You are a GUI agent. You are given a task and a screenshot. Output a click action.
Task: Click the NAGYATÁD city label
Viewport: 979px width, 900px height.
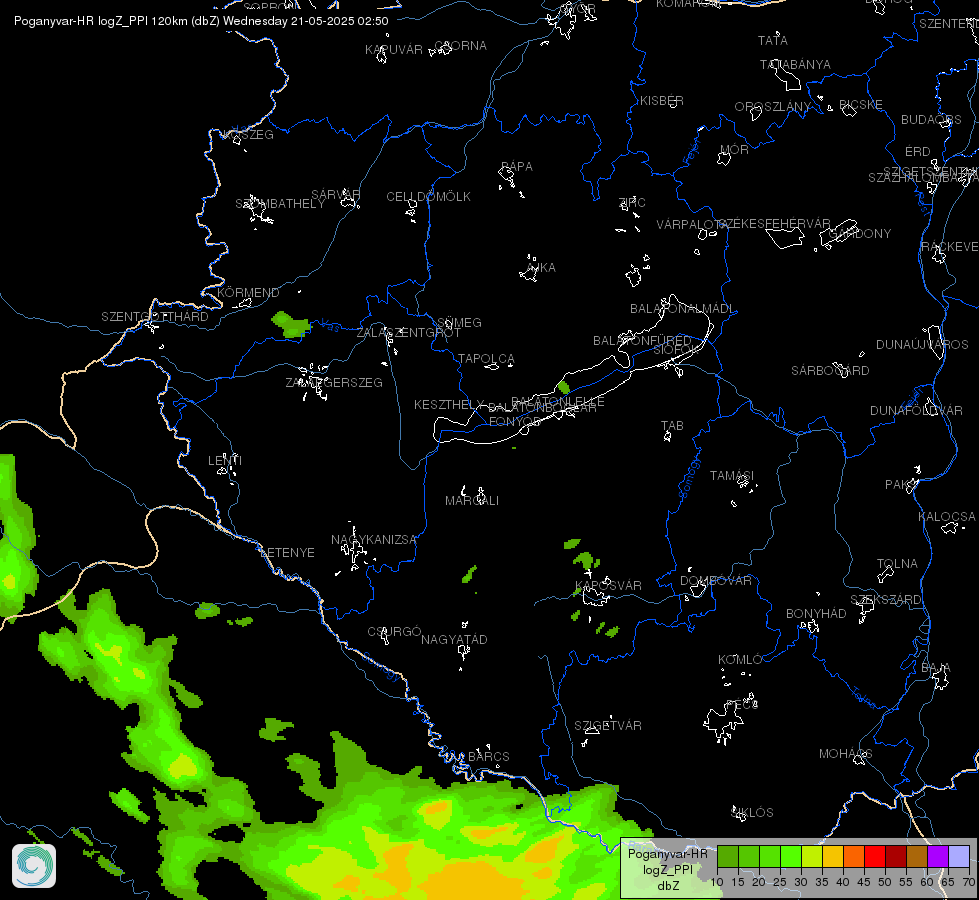(x=454, y=640)
